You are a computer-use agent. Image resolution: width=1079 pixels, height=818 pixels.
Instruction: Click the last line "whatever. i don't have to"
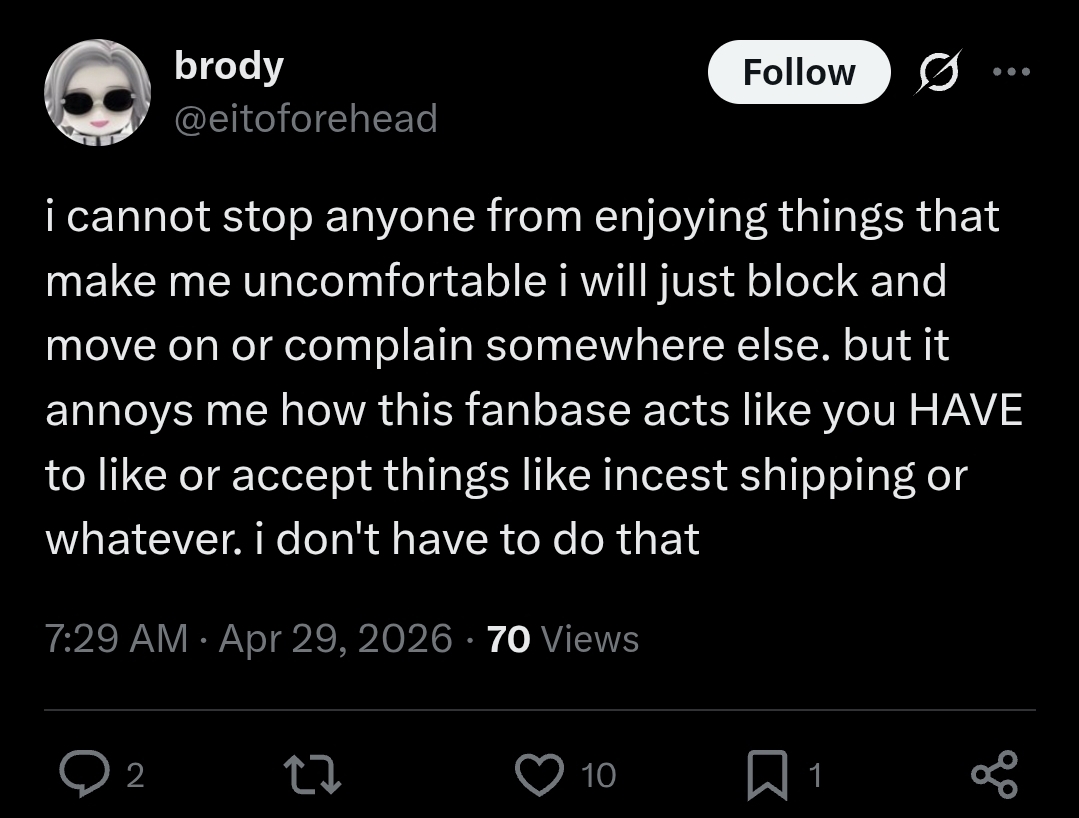click(x=372, y=540)
